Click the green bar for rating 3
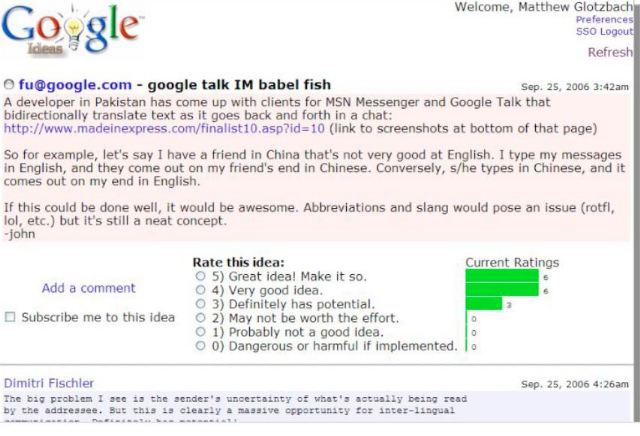 coord(484,304)
